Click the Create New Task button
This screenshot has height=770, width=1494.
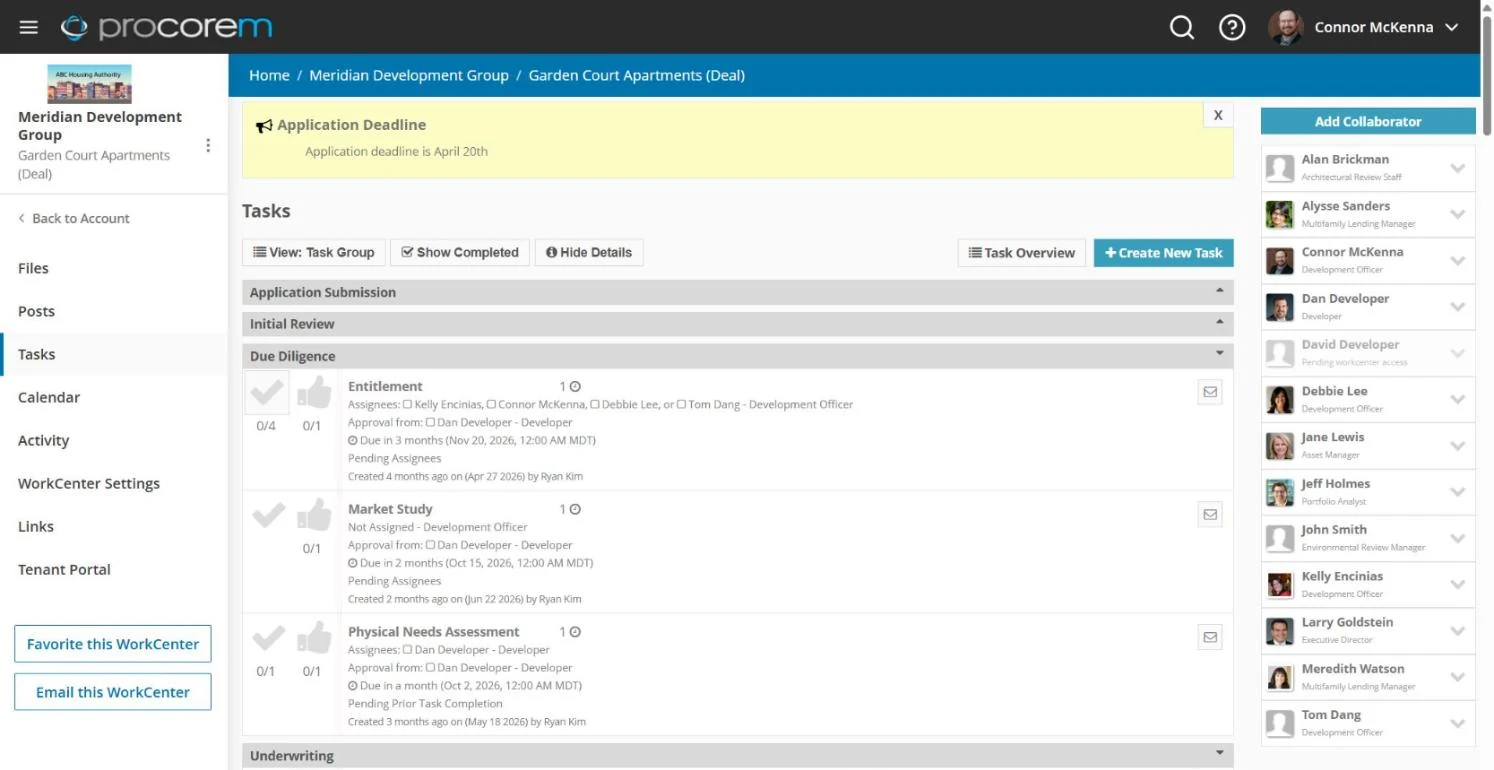[1164, 253]
